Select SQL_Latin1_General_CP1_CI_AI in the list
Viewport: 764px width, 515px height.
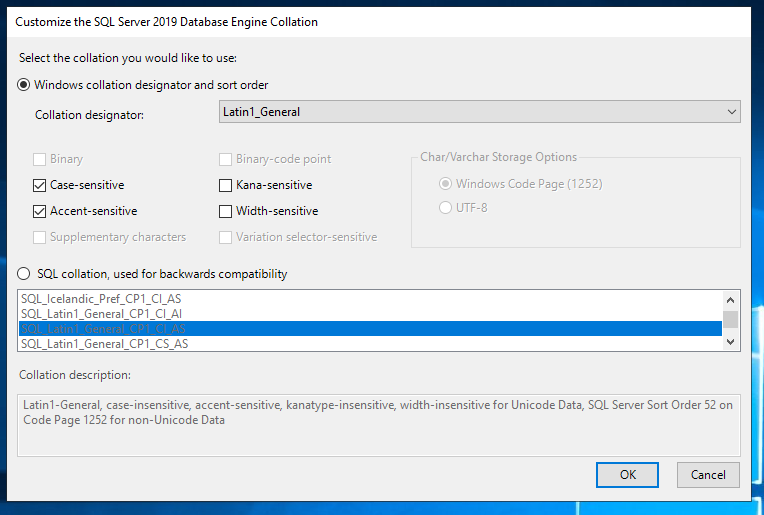tap(370, 314)
